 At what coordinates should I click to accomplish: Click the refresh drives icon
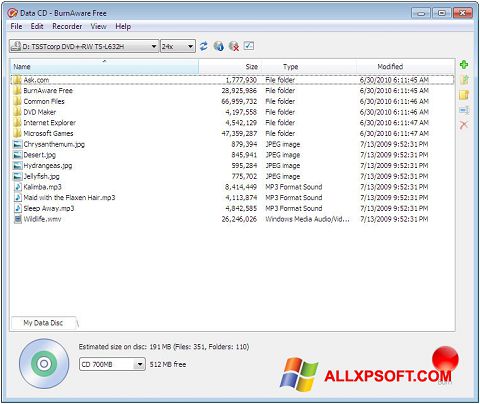tap(204, 46)
